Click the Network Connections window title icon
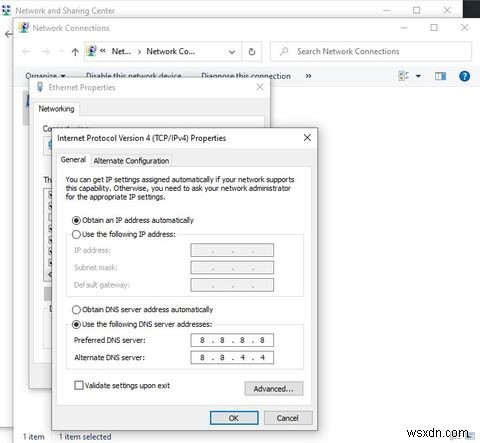The image size is (480, 443). (x=24, y=28)
